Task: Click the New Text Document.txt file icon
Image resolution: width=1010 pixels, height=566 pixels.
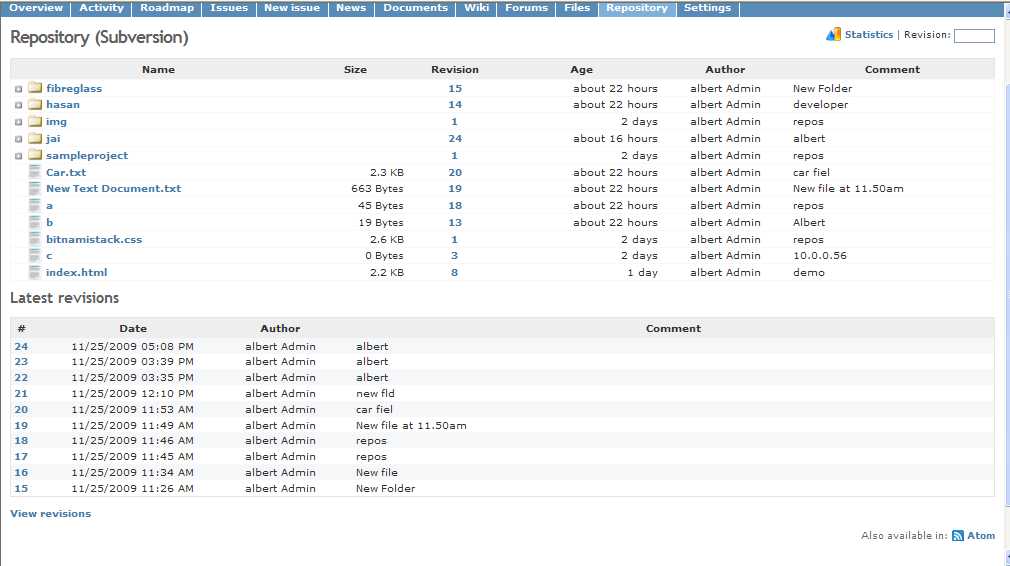Action: 35,188
